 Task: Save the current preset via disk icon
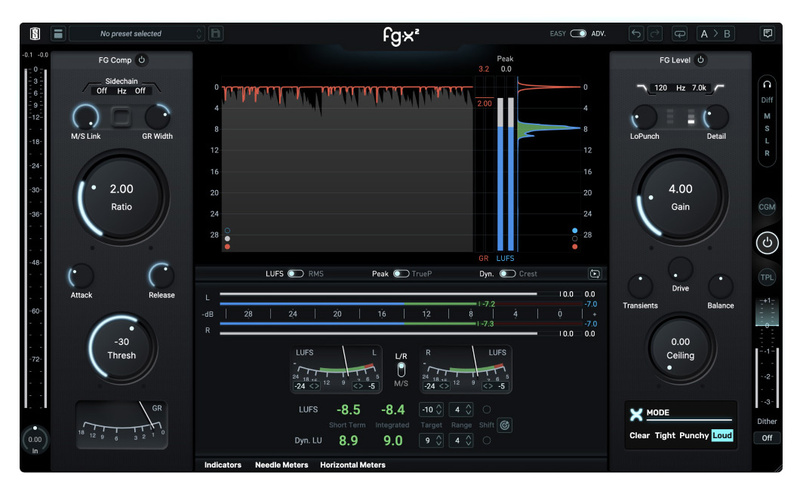tap(216, 34)
